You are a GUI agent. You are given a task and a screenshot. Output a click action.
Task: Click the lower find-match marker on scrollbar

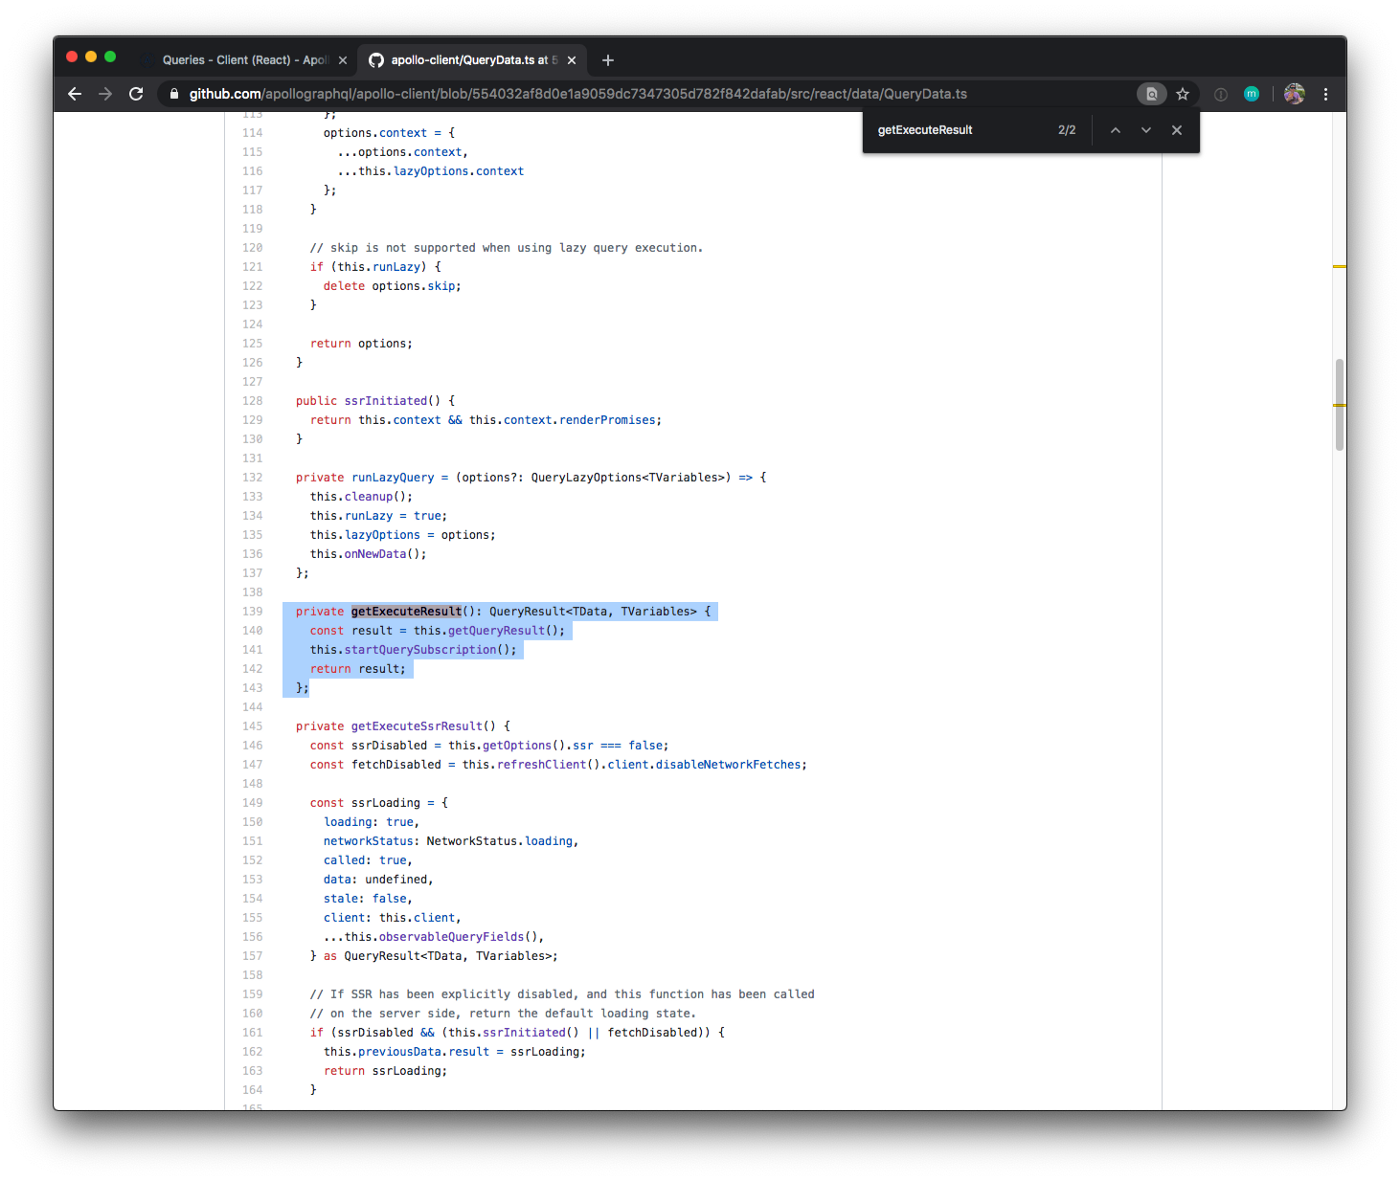click(x=1339, y=405)
